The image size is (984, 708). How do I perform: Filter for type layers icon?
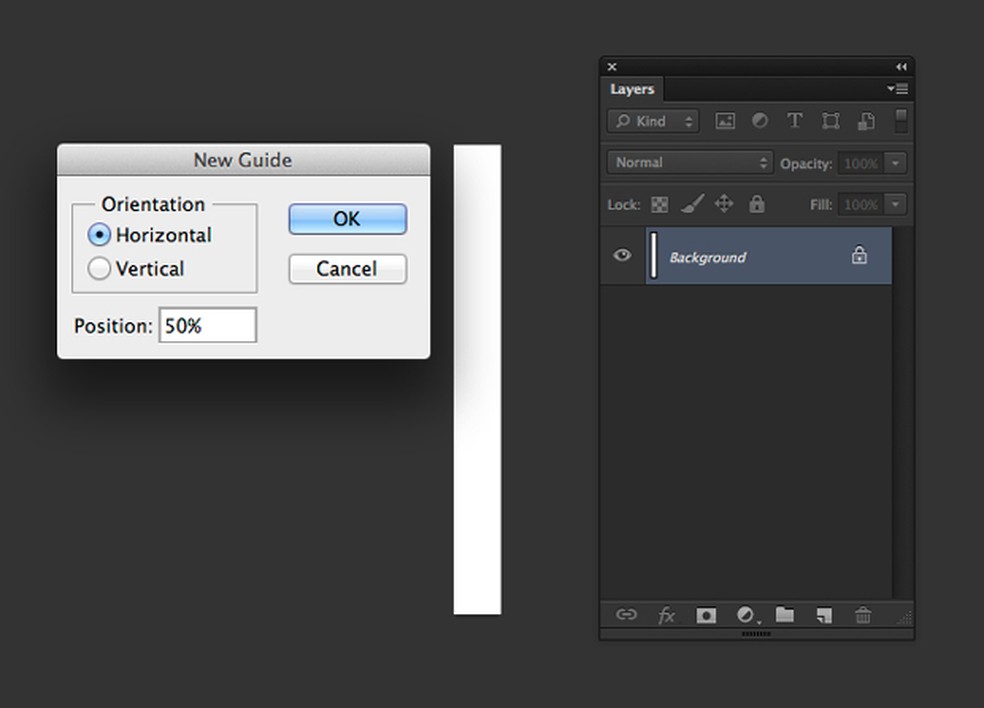pyautogui.click(x=795, y=121)
